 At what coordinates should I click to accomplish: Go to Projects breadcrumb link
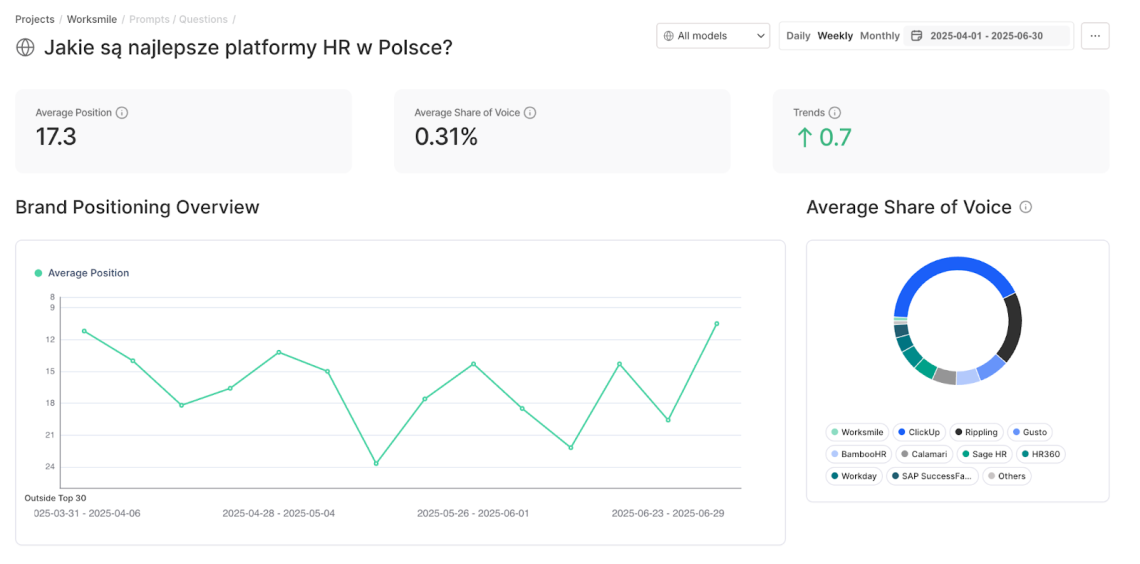point(34,19)
